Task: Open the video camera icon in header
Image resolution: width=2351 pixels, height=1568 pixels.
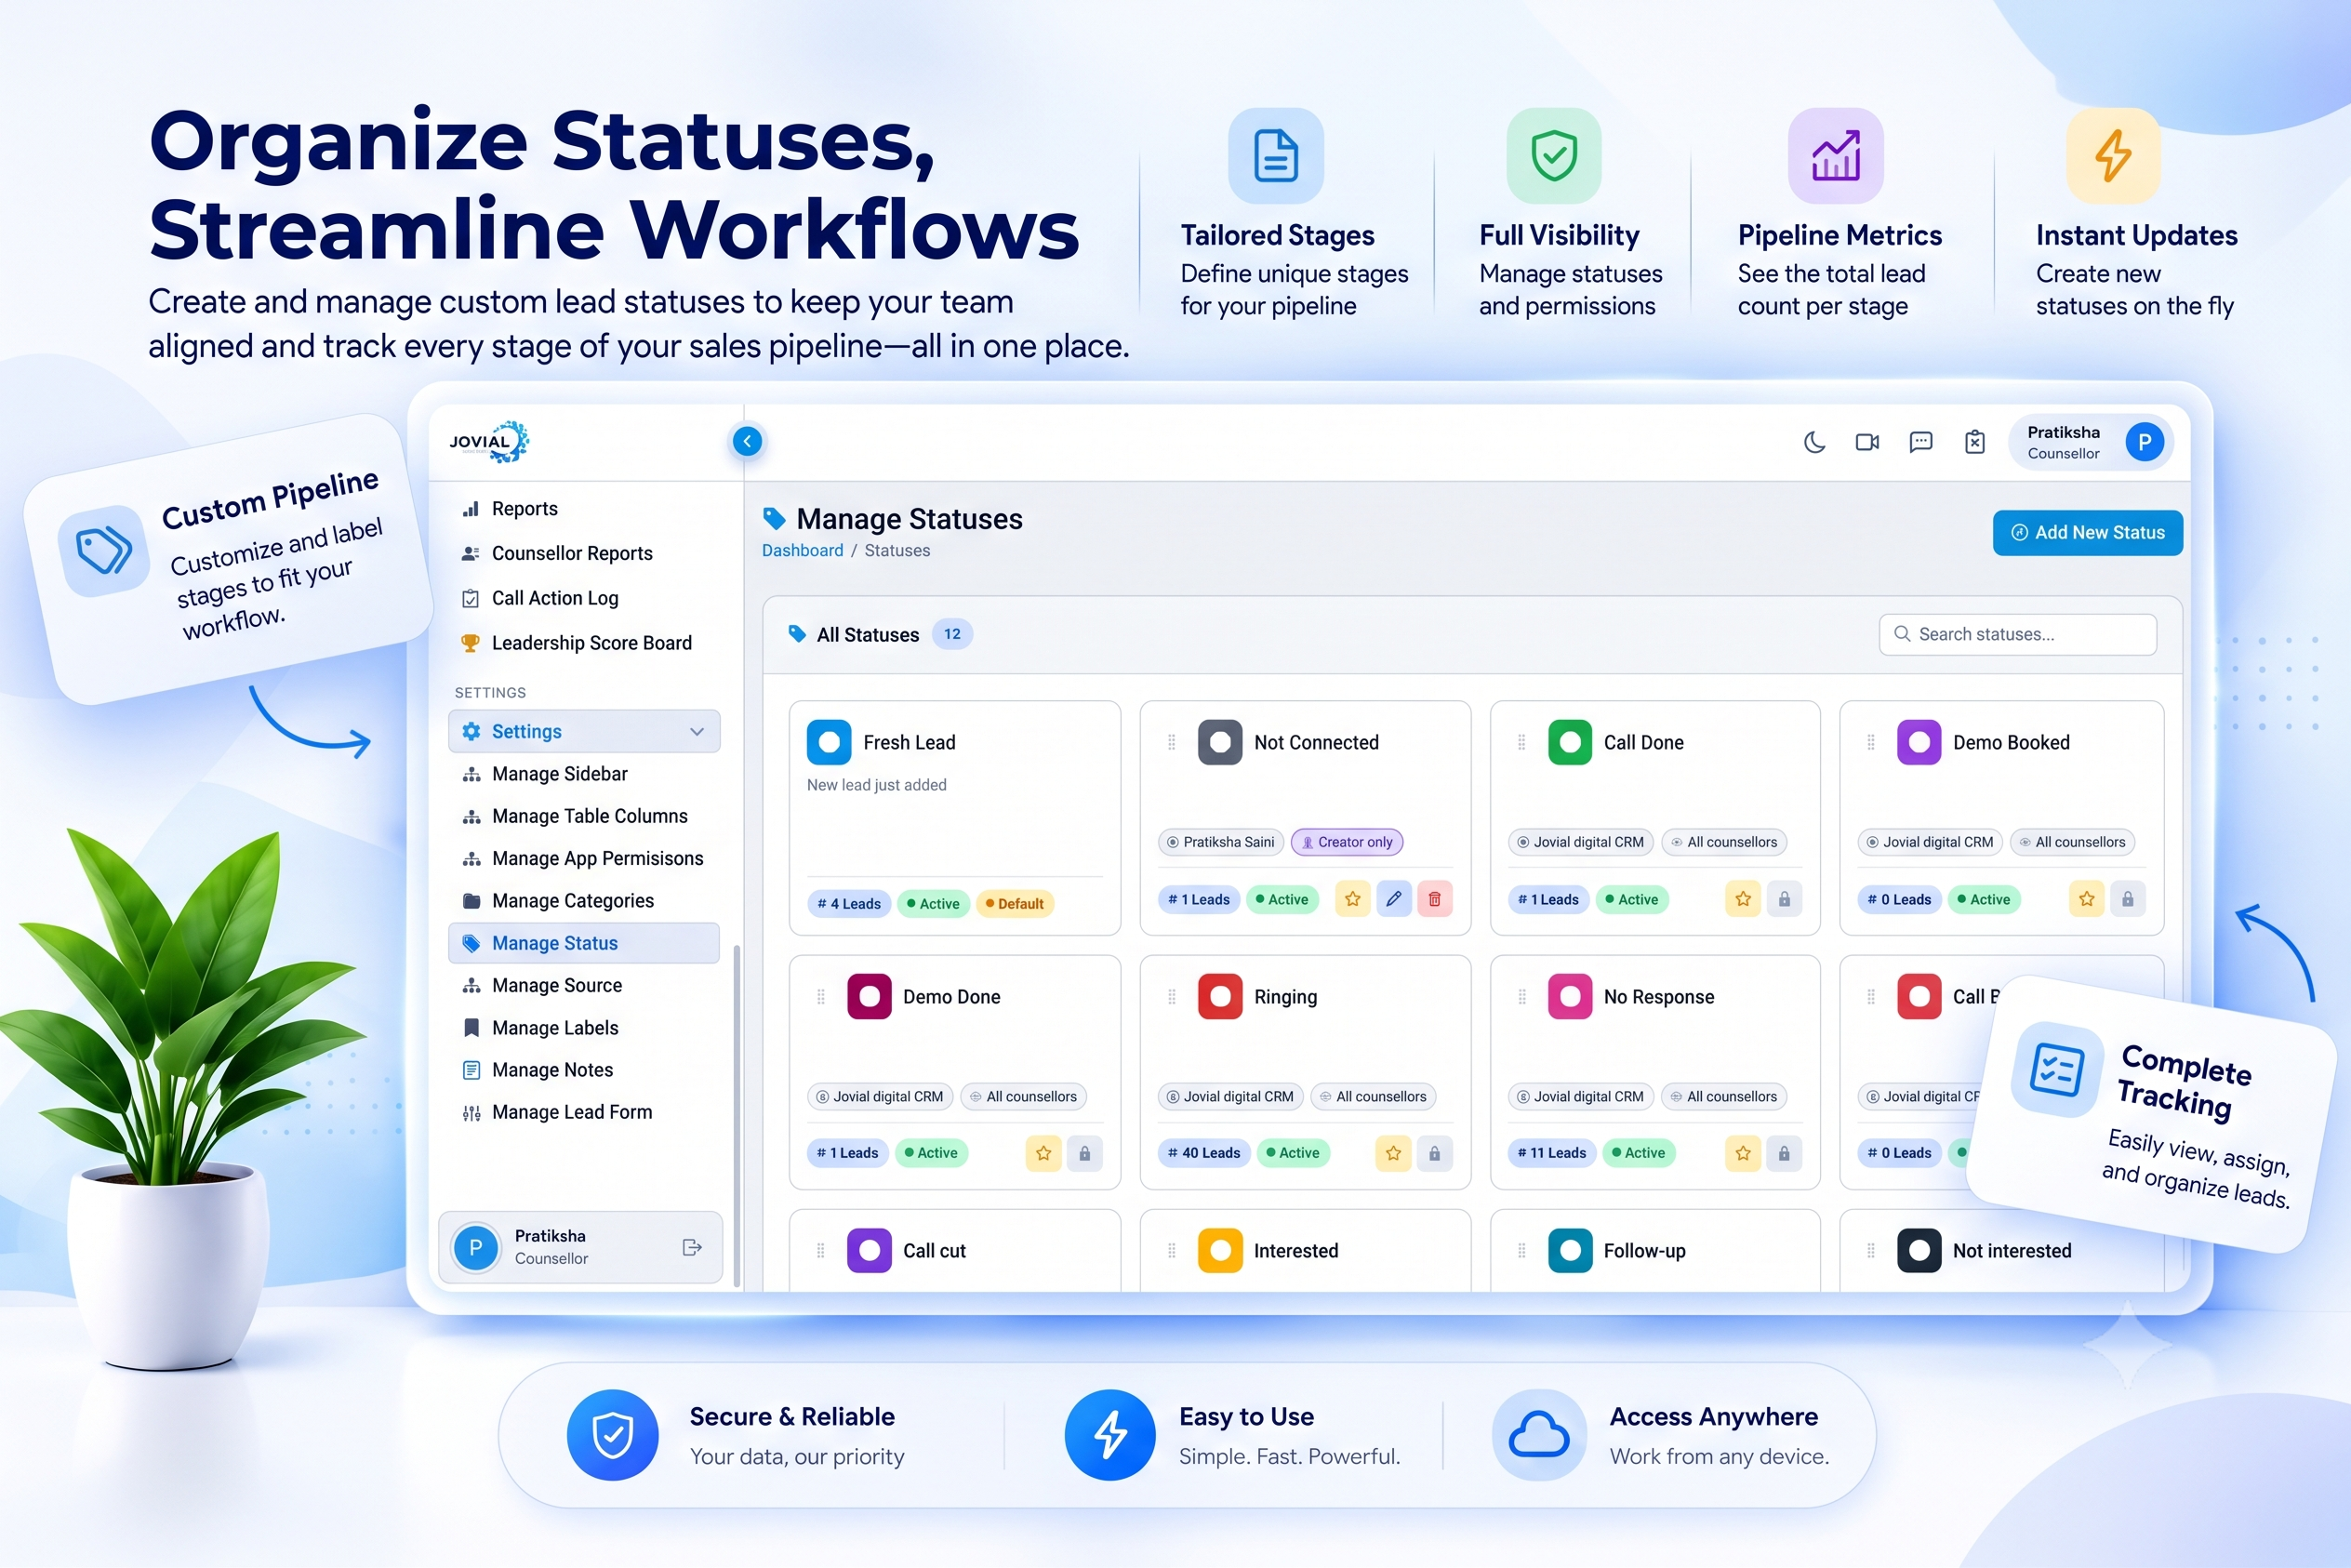Action: (x=1867, y=442)
